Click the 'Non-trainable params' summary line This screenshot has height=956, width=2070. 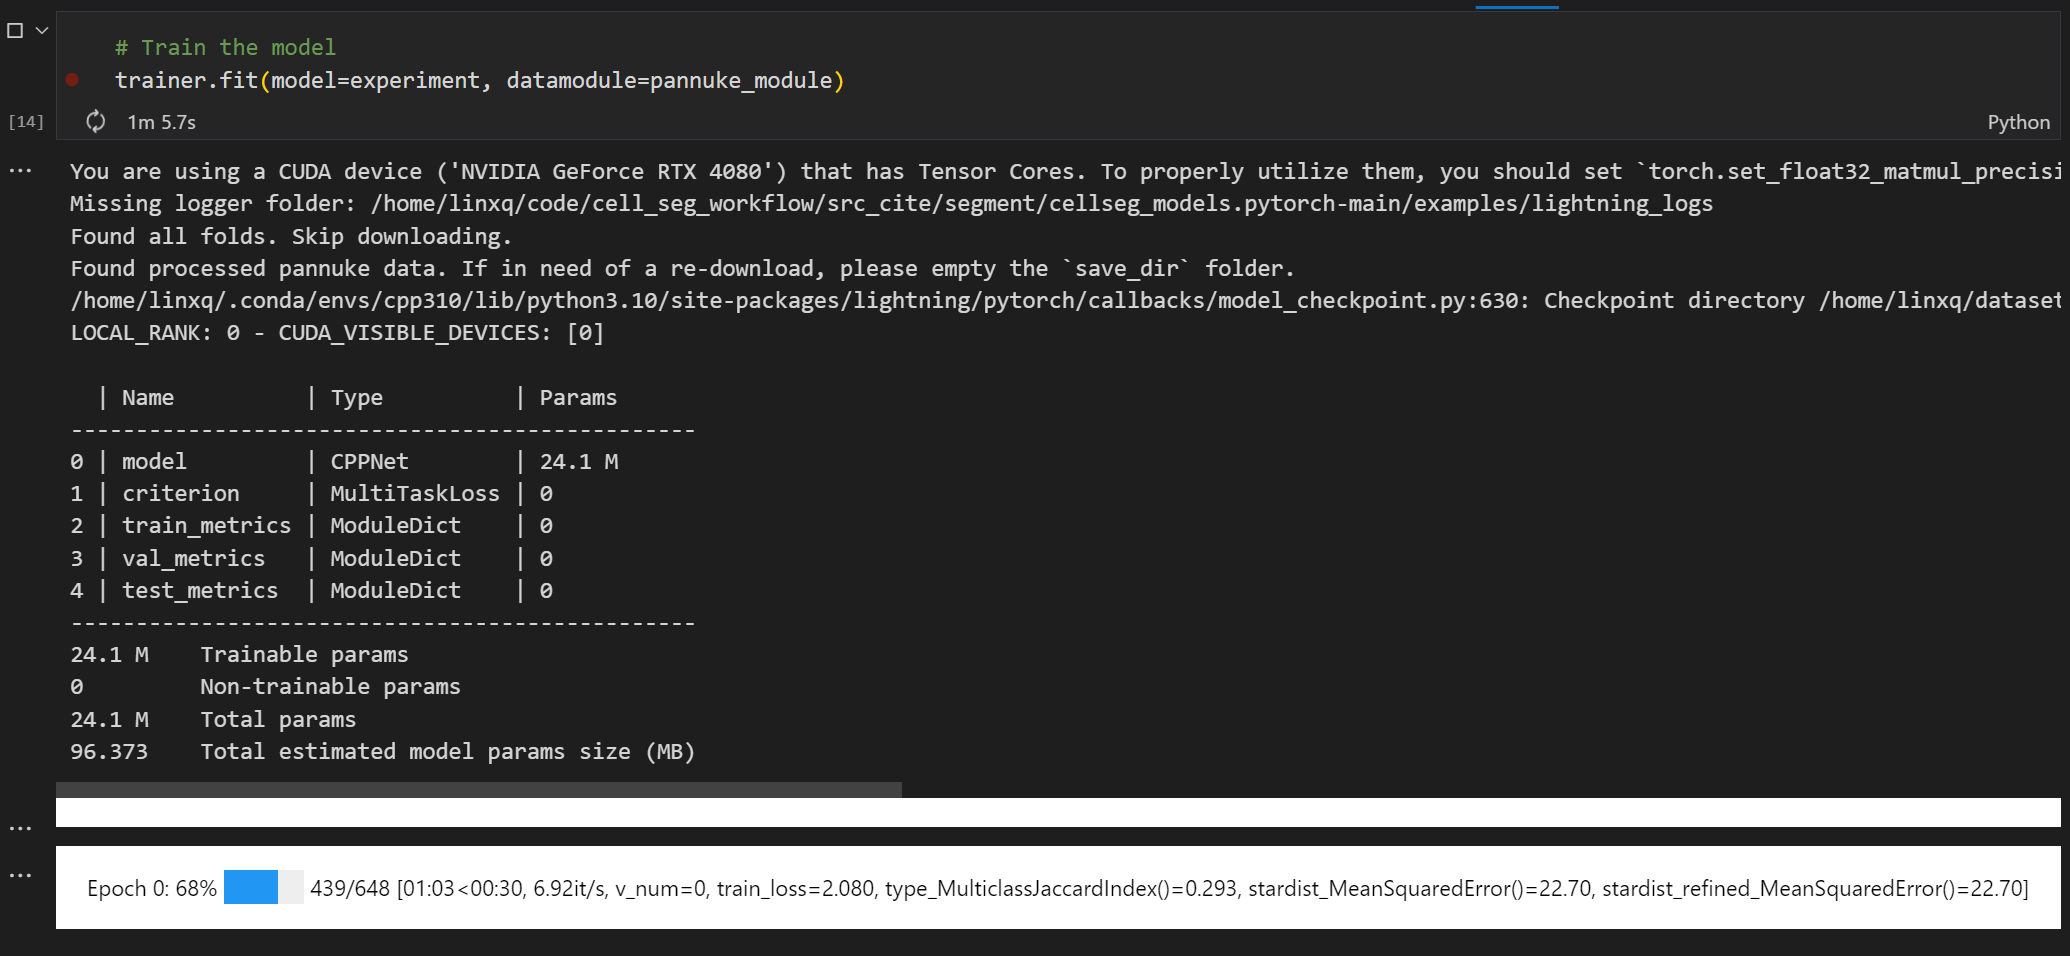coord(265,686)
